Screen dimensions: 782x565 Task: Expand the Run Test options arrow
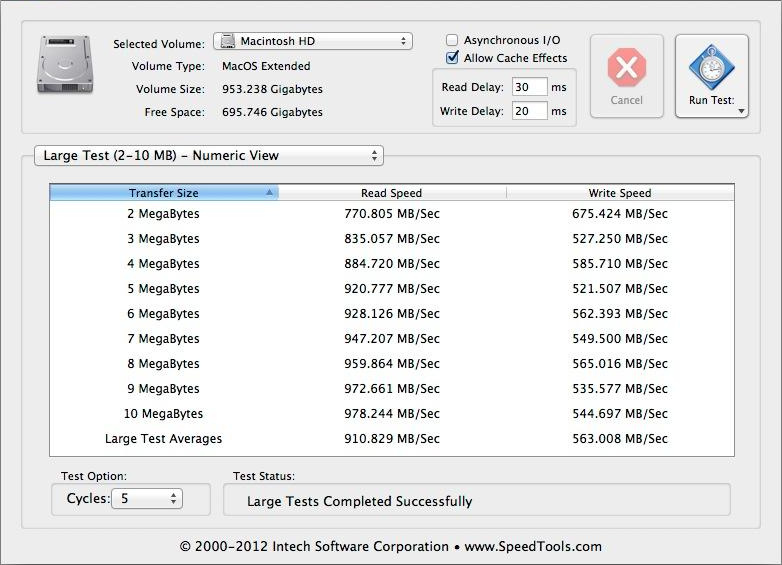pyautogui.click(x=742, y=111)
